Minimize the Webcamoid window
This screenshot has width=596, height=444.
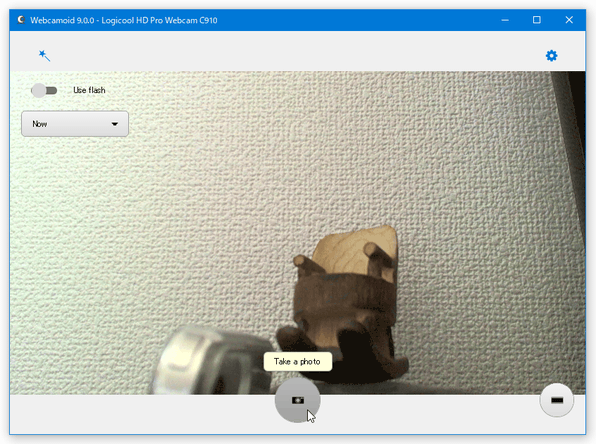(505, 20)
